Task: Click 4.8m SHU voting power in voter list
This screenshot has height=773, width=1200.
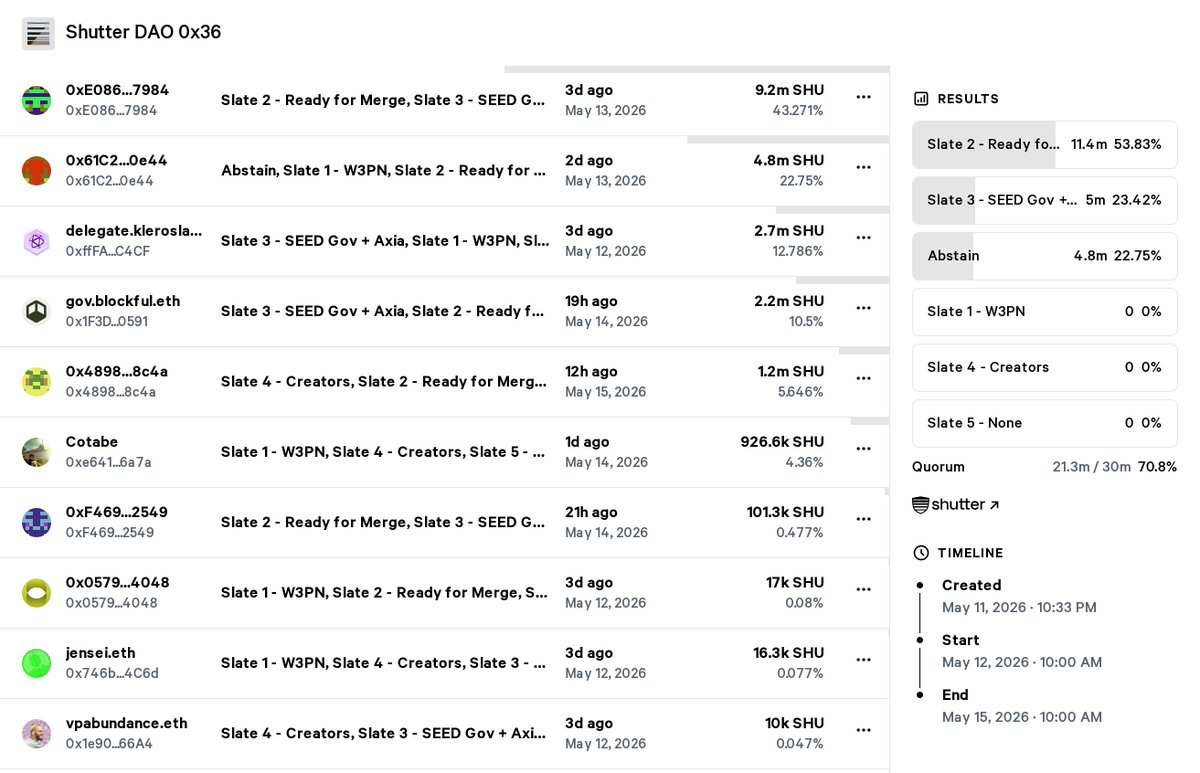Action: (789, 160)
